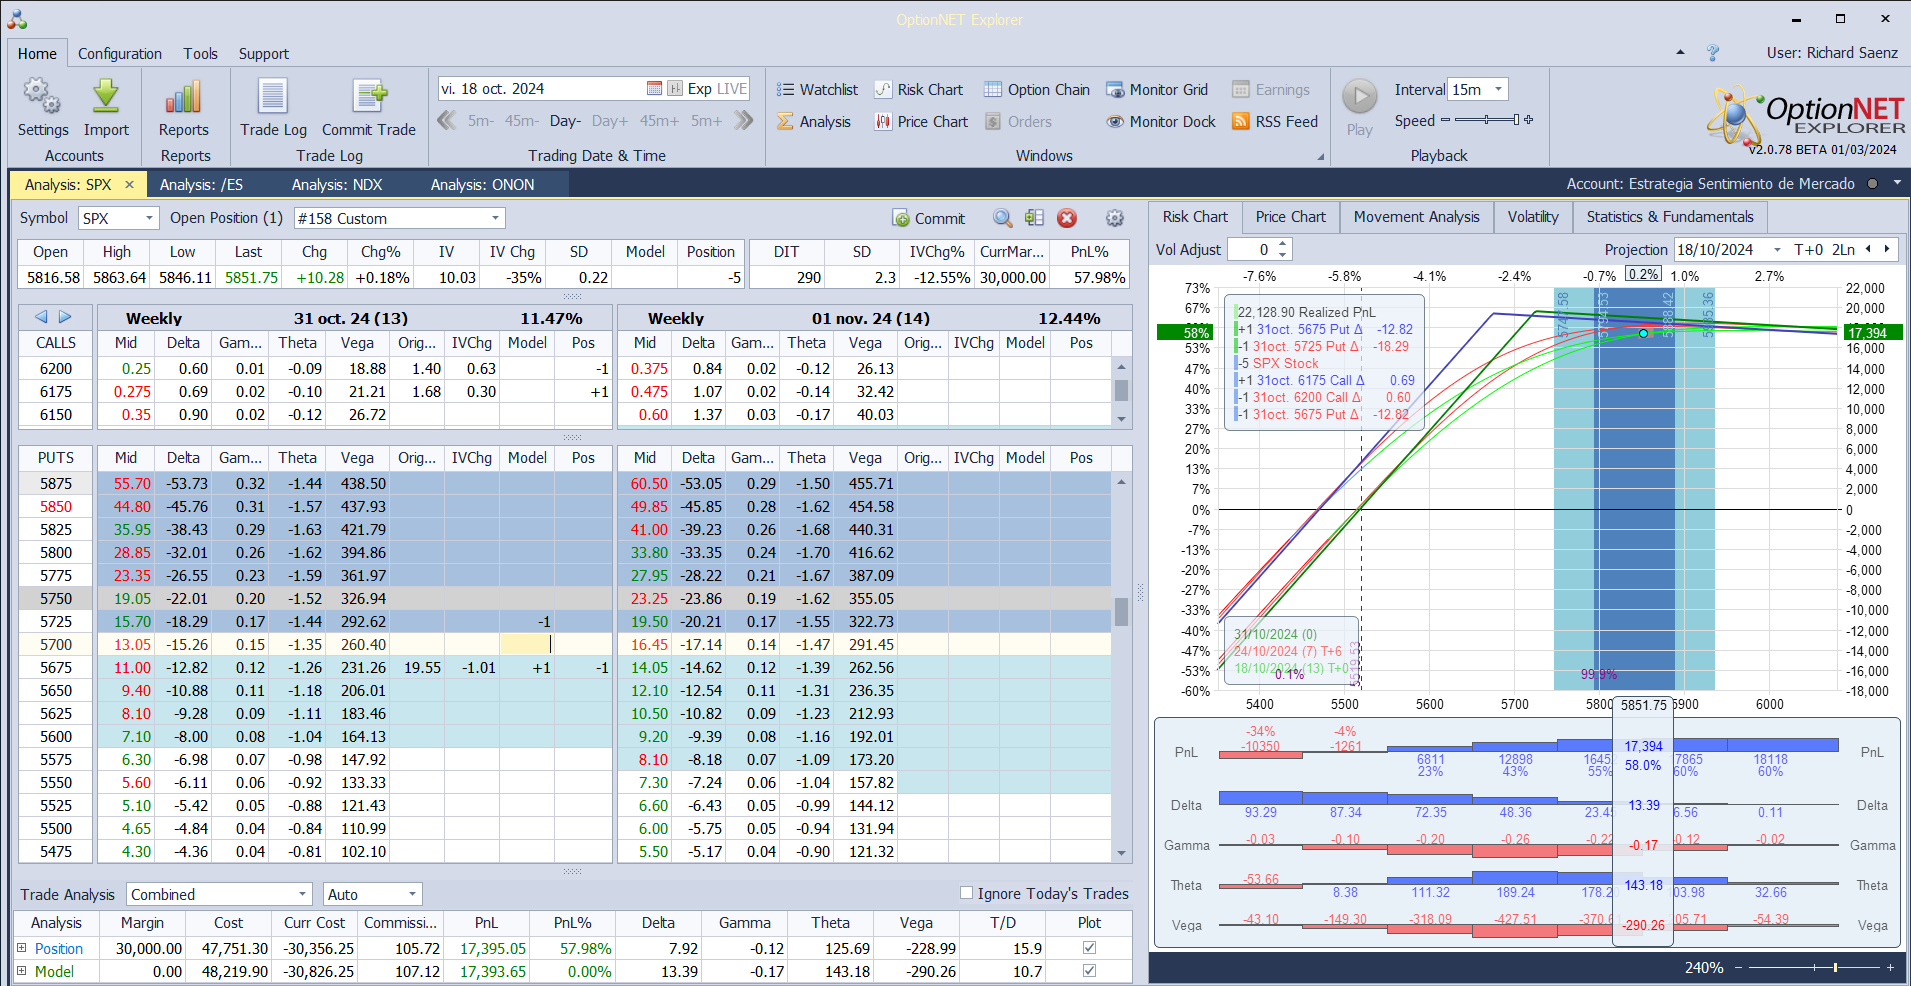The width and height of the screenshot is (1911, 986).
Task: Toggle the account status circle indicator
Action: point(1872,184)
